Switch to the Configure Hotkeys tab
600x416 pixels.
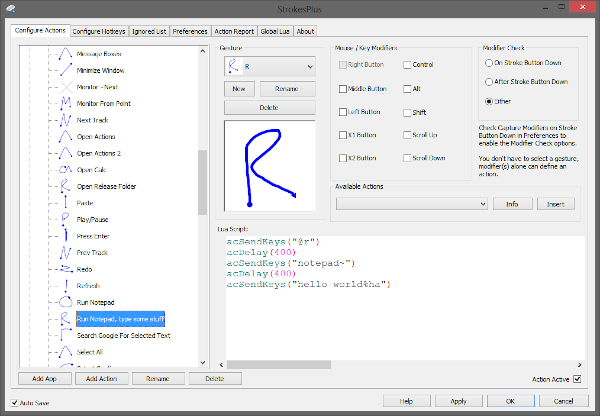[99, 32]
